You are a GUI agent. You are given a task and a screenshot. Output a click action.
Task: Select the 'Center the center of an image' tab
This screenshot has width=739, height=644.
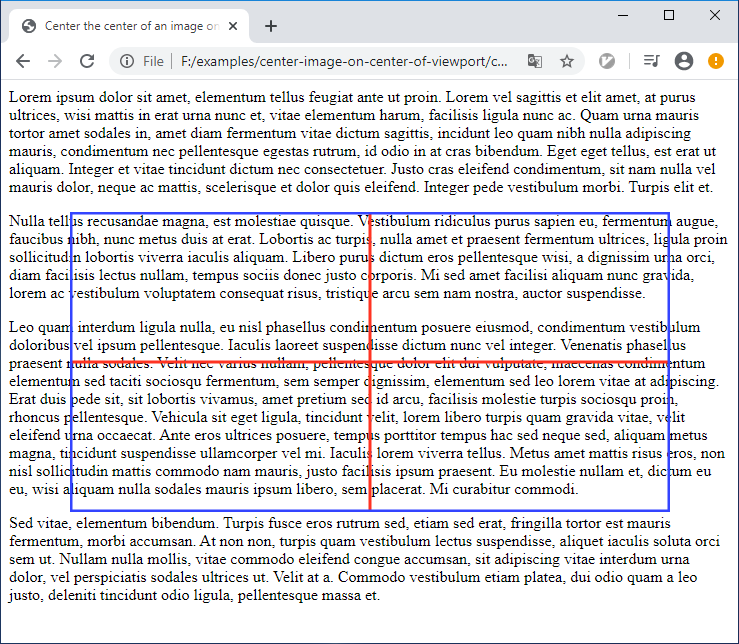130,26
